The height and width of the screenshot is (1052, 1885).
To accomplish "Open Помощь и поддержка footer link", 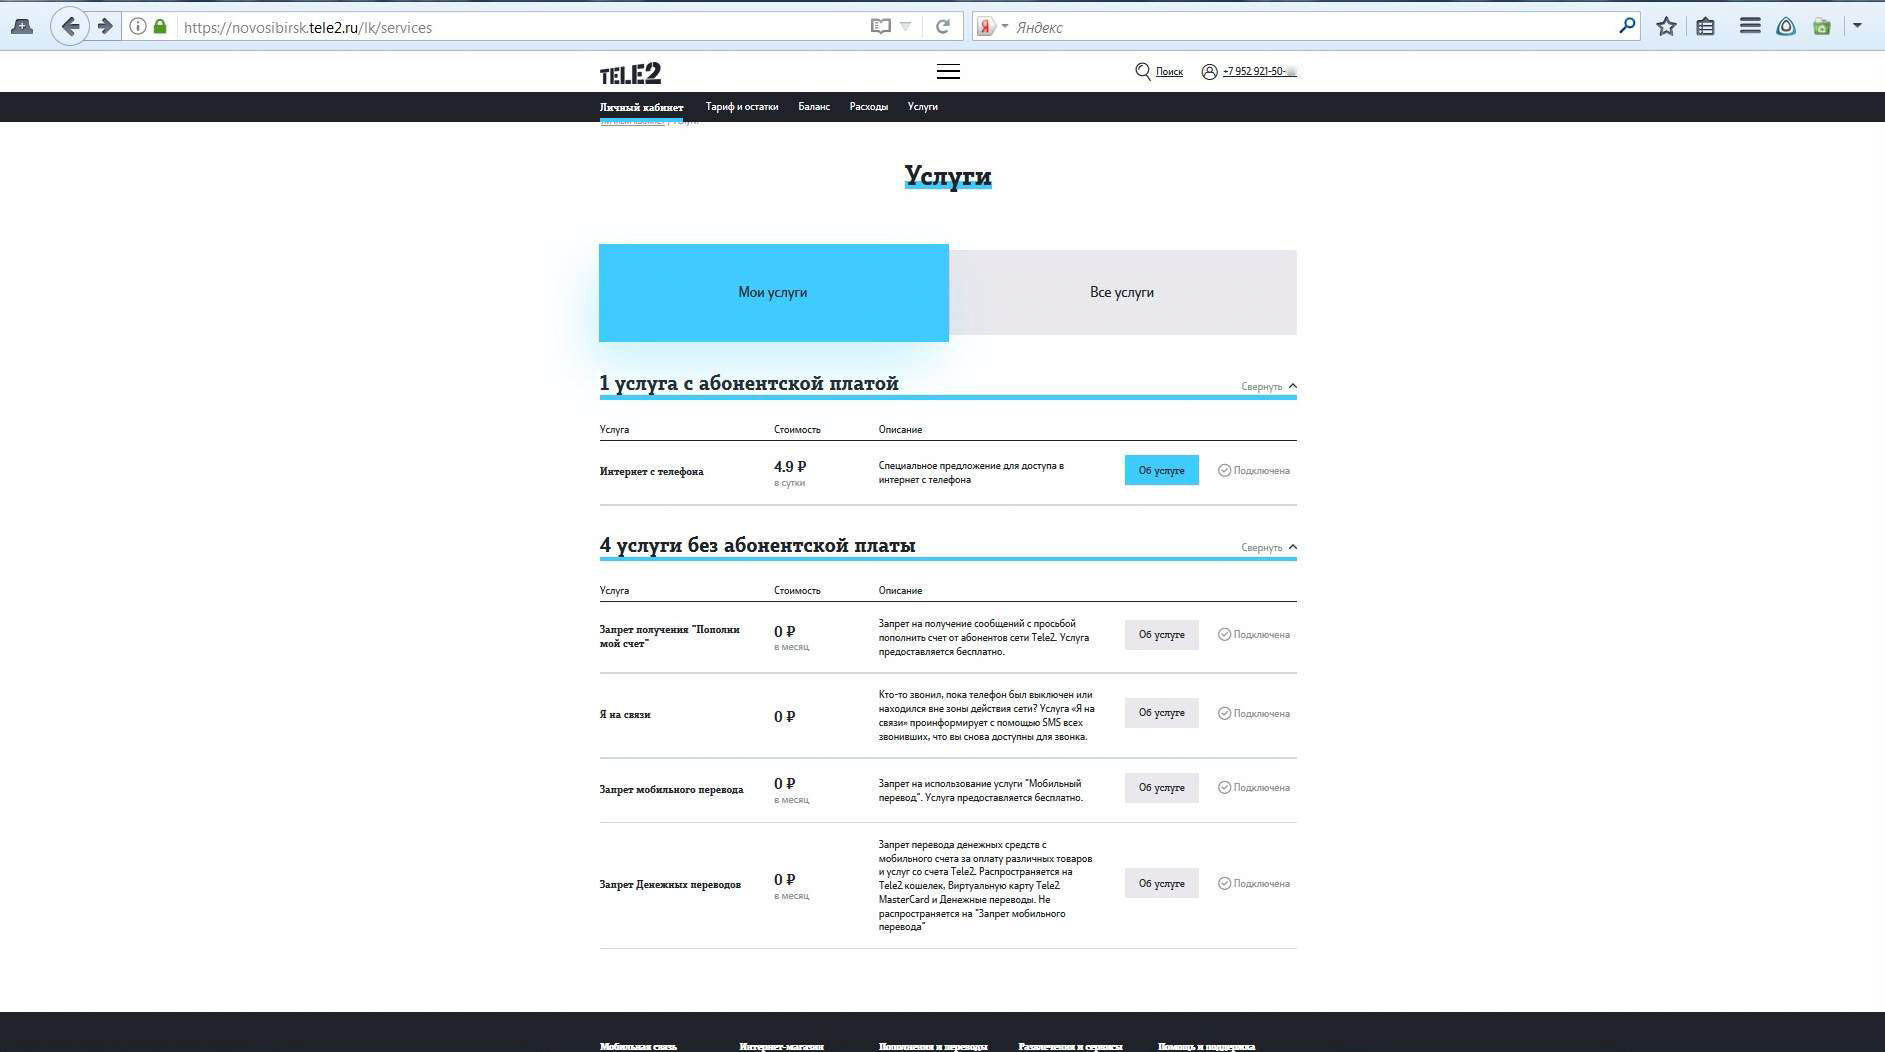I will 1206,1046.
